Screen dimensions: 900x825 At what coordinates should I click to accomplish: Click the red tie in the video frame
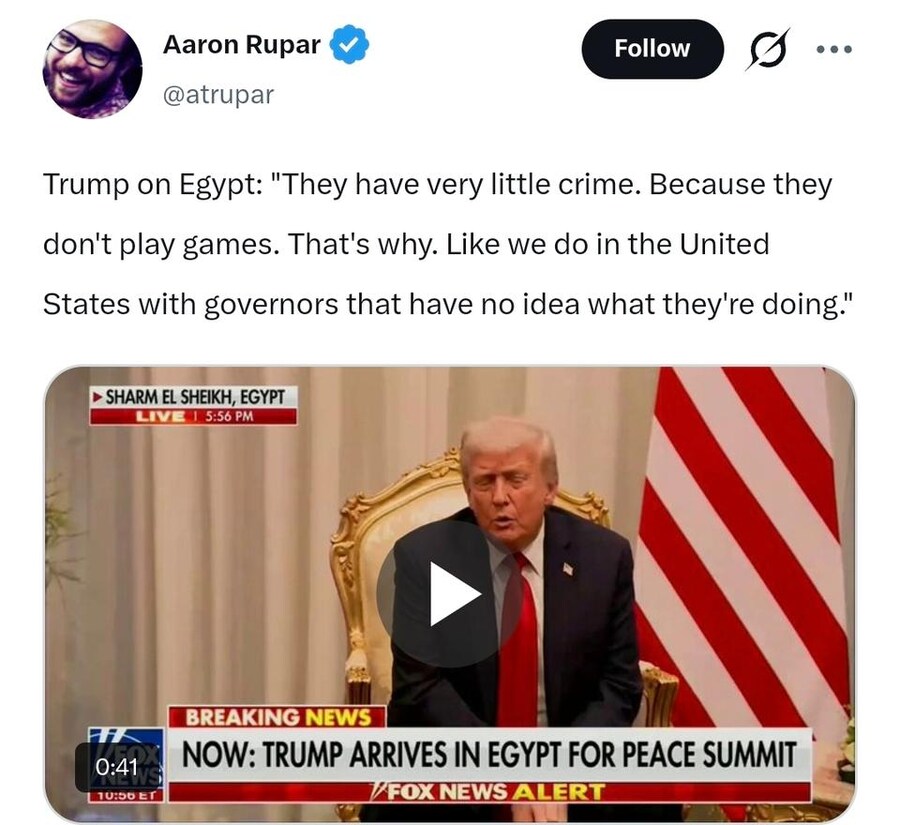click(518, 637)
